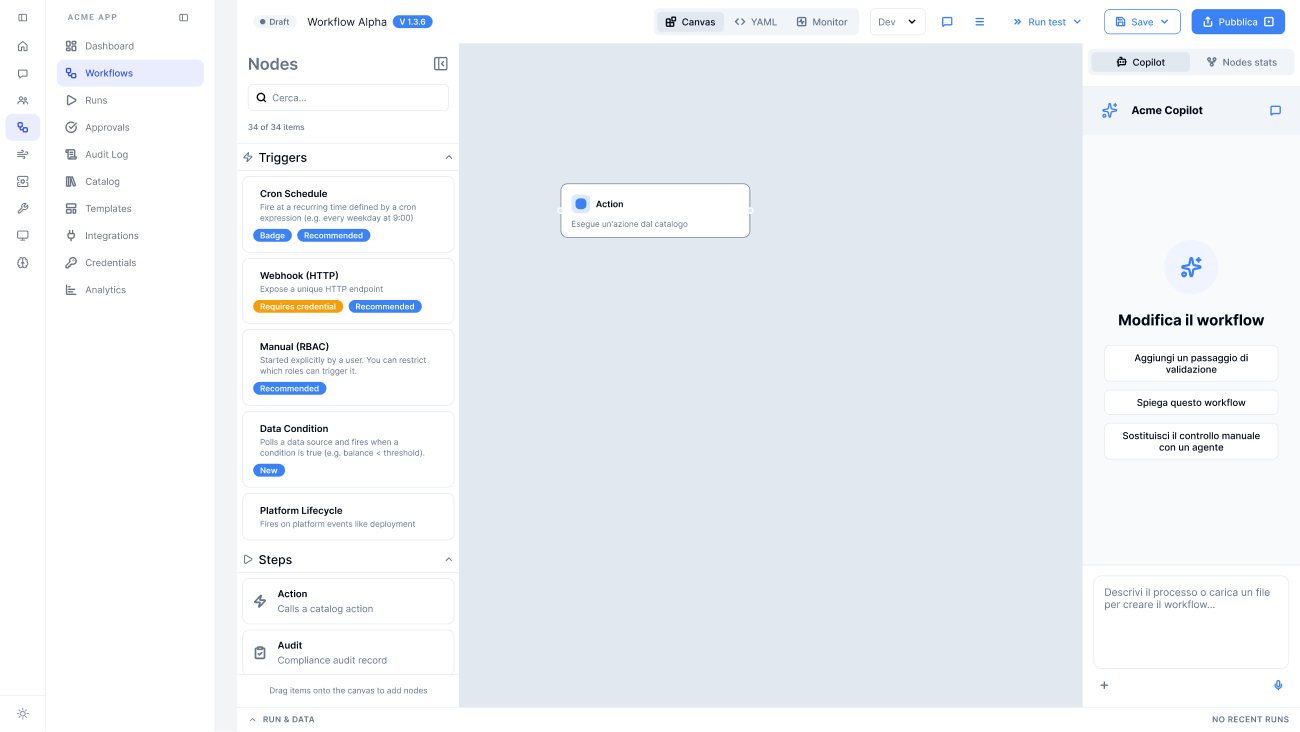Click 'Aggiungi un passaggio di validazione' suggestion
The width and height of the screenshot is (1300, 732).
(1191, 363)
